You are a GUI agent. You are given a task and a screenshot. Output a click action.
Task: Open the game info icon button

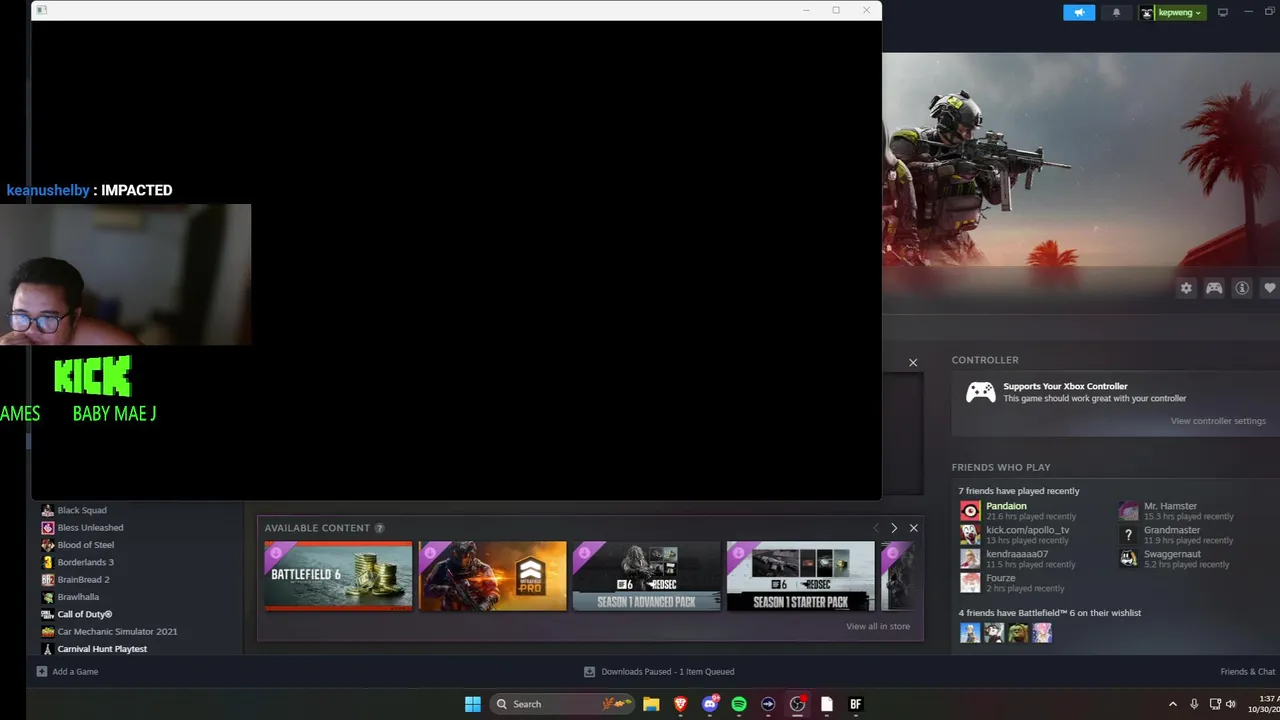pos(1242,288)
